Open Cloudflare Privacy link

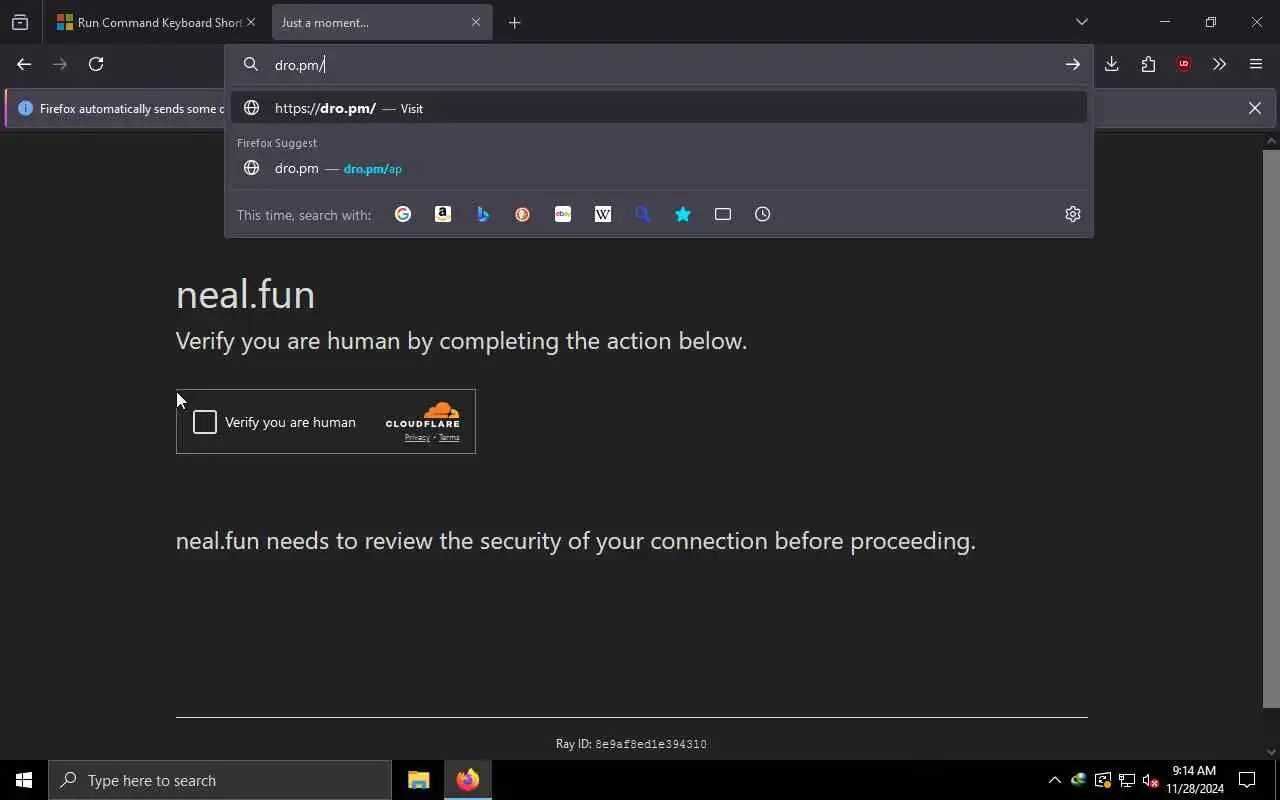point(417,437)
